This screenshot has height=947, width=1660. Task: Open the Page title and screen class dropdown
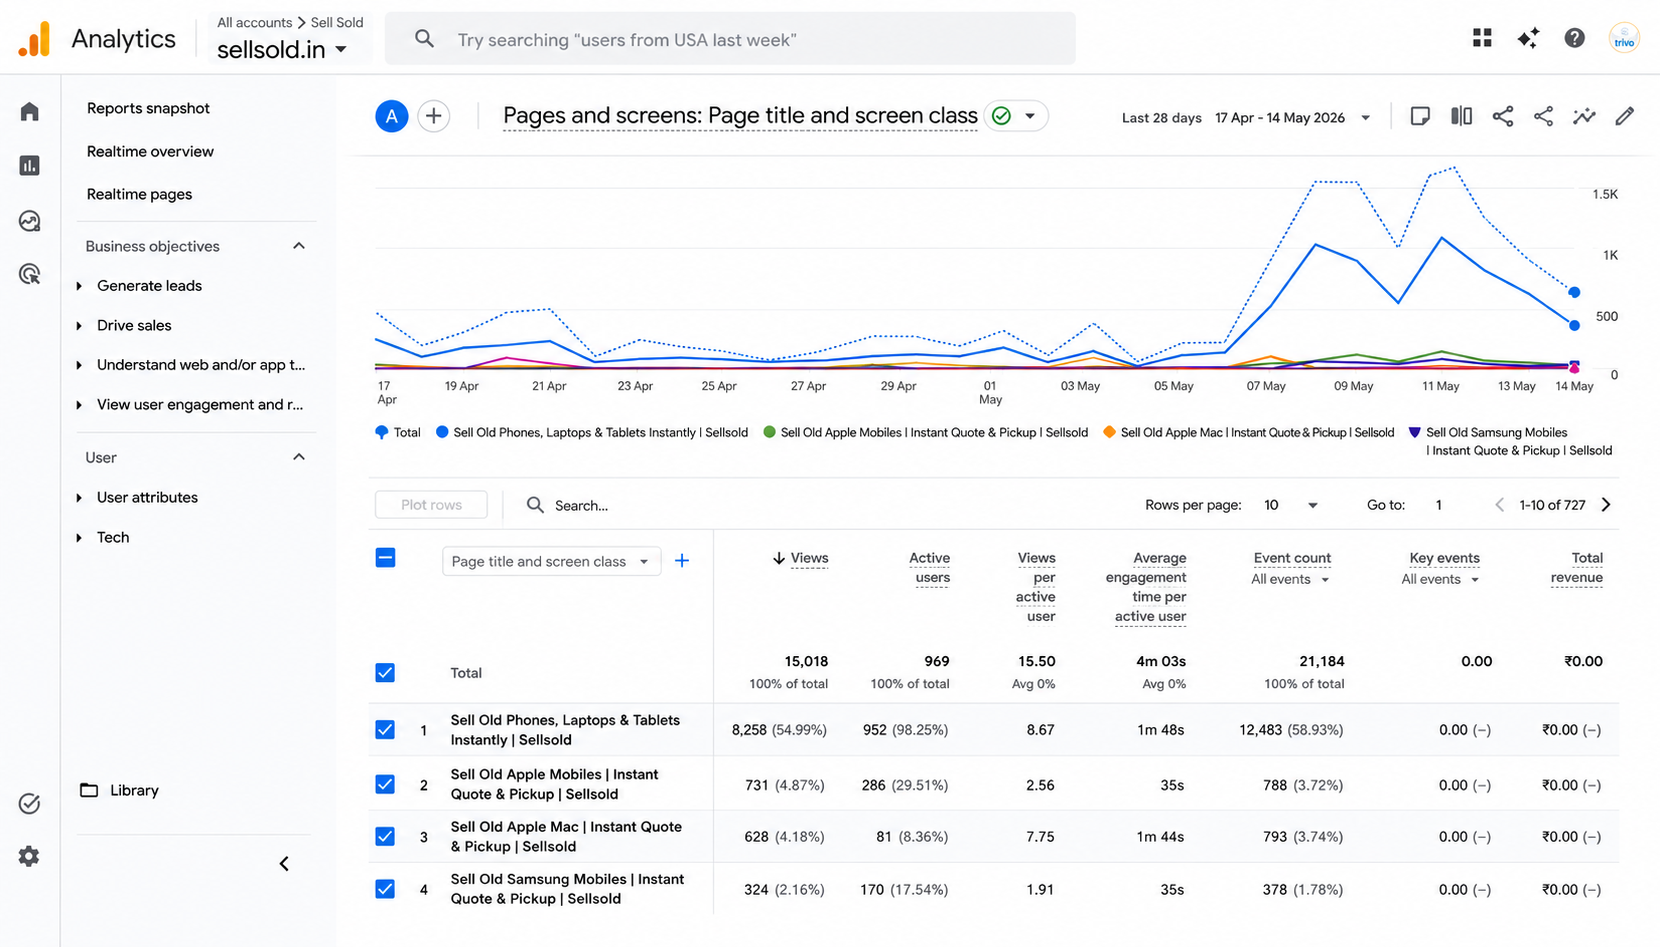(x=551, y=561)
